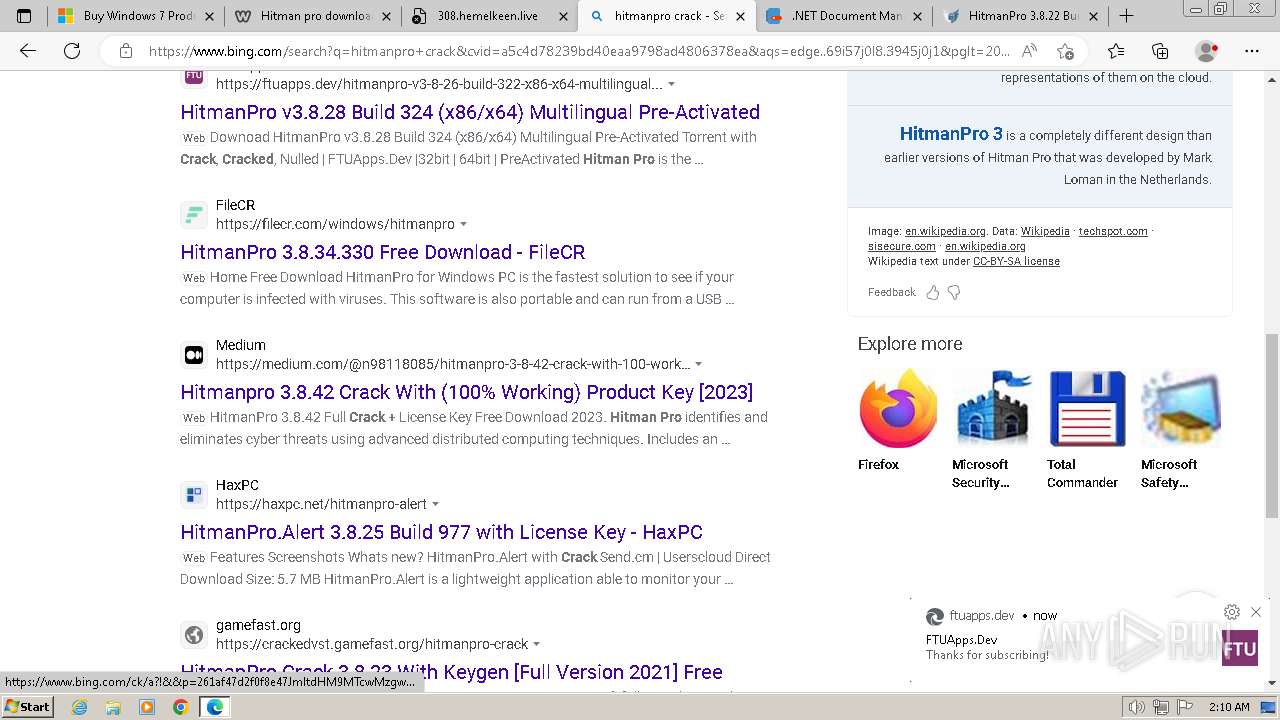
Task: Open the Windows Start menu
Action: 27,707
